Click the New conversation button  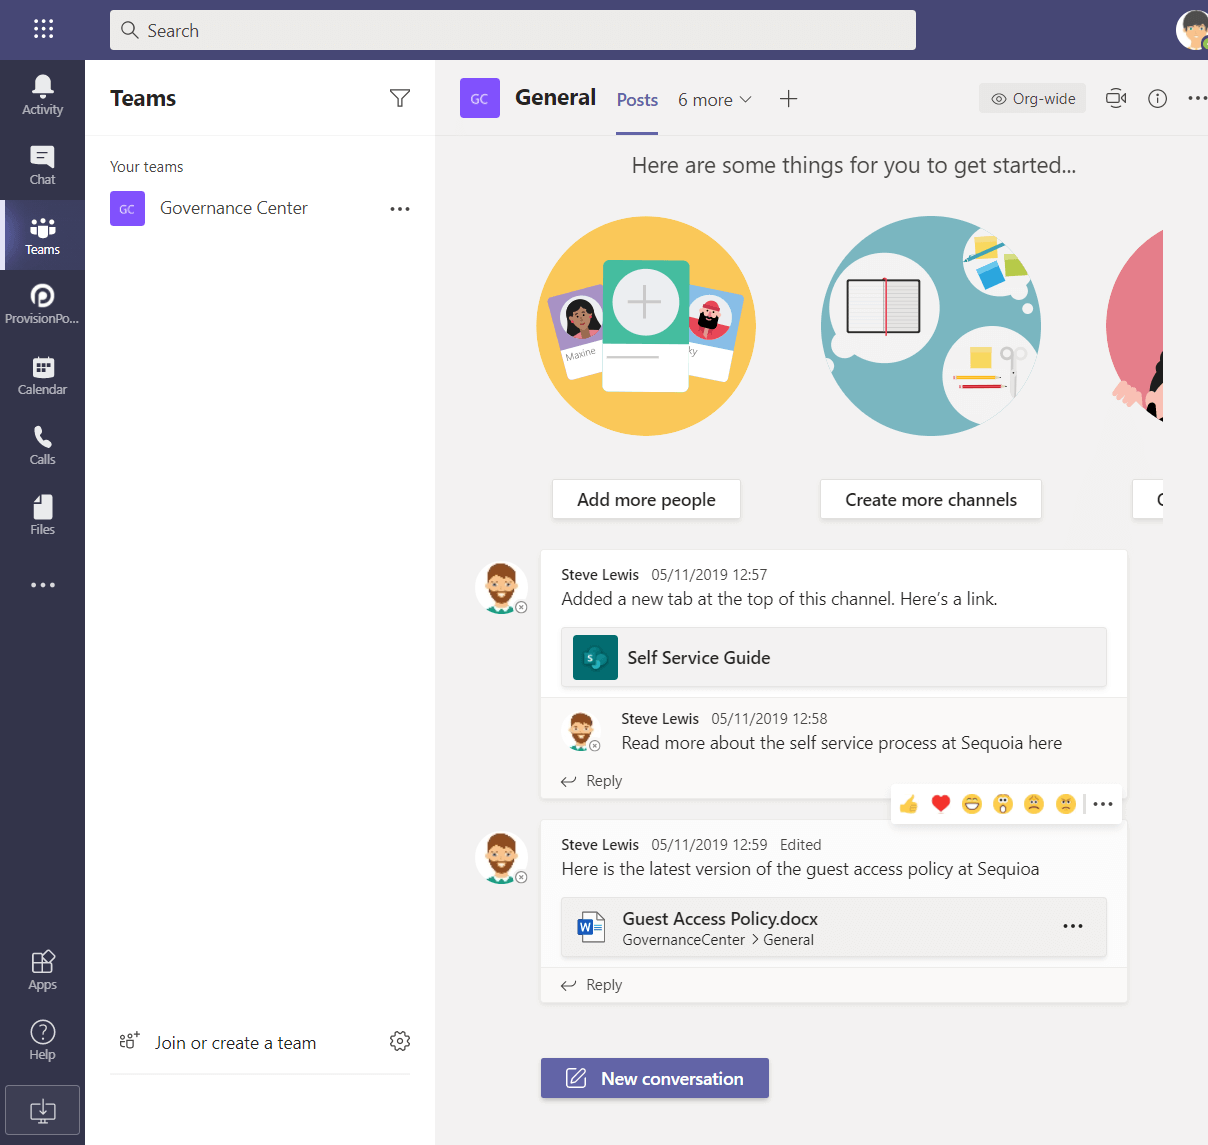tap(655, 1078)
